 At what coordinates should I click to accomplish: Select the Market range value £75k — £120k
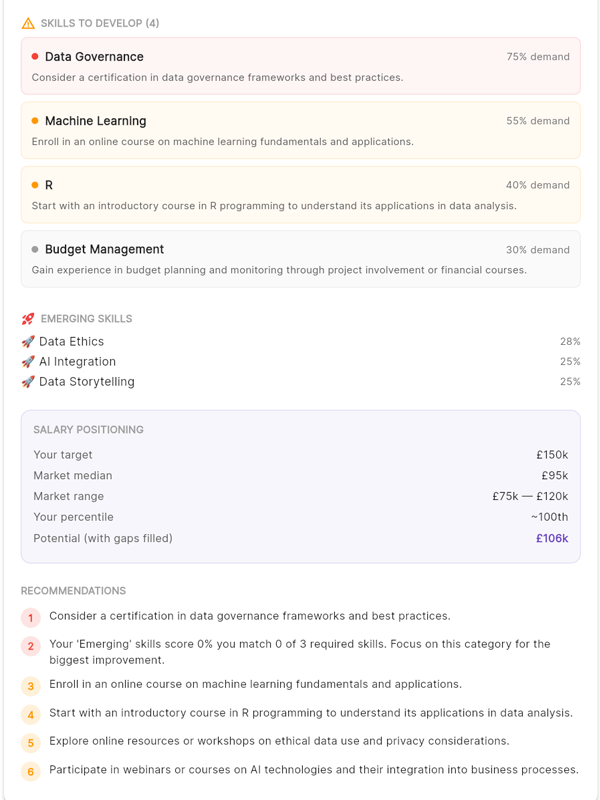point(520,496)
